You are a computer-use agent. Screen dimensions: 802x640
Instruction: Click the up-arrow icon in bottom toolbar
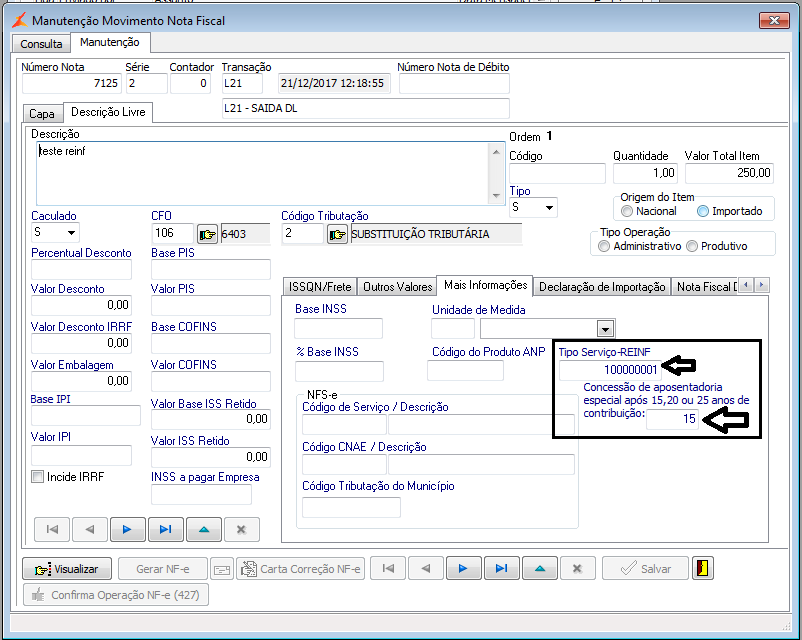click(539, 568)
